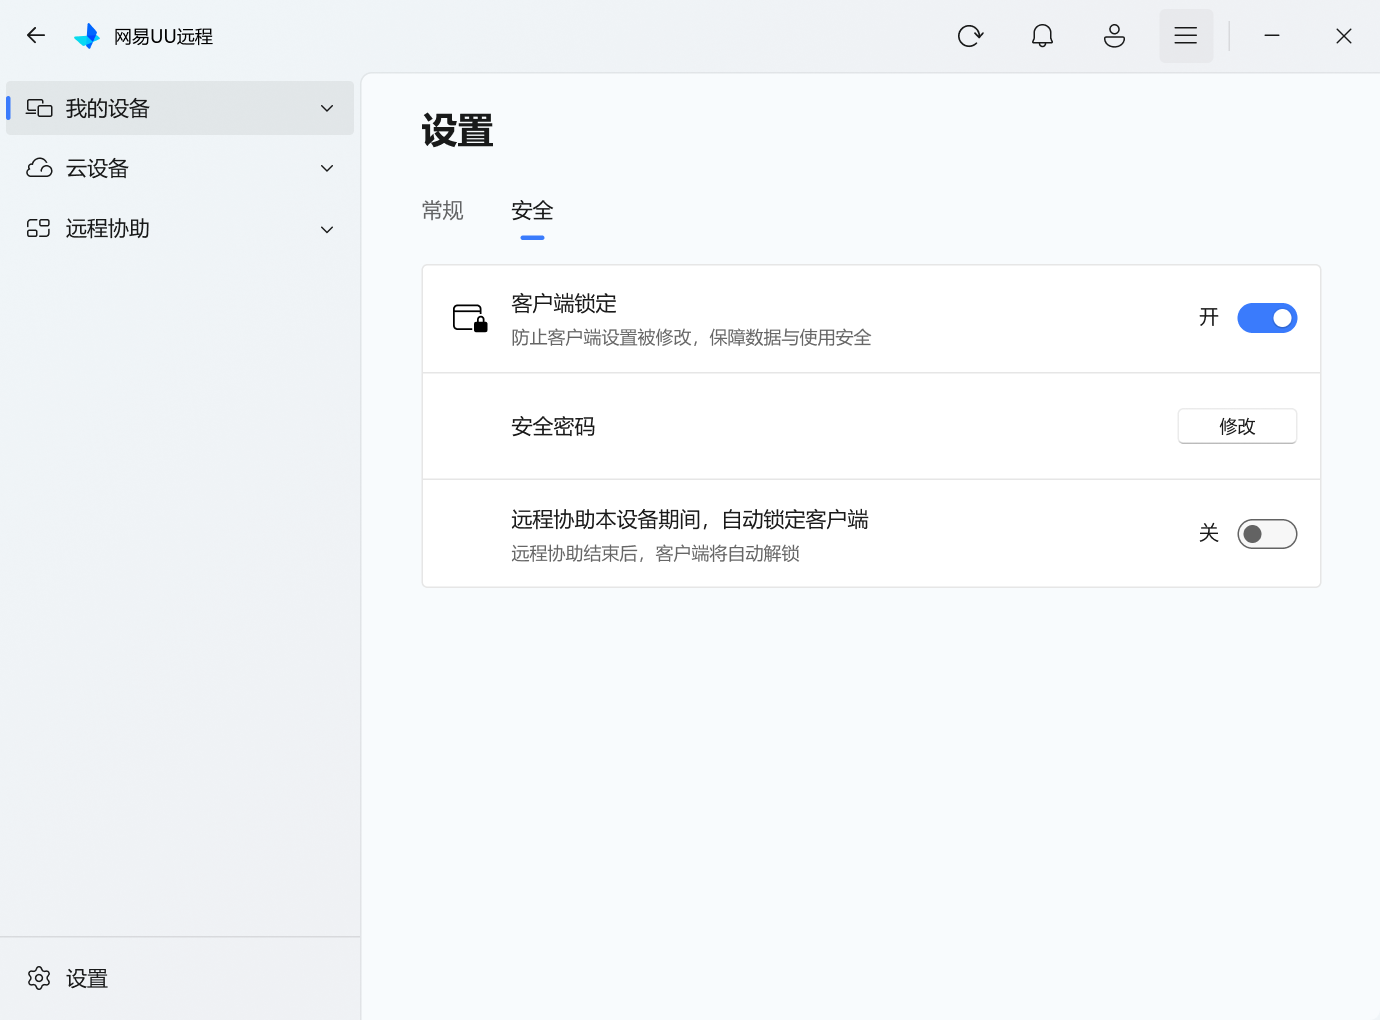The image size is (1382, 1020).
Task: Click the 安全密码 label
Action: pyautogui.click(x=553, y=427)
